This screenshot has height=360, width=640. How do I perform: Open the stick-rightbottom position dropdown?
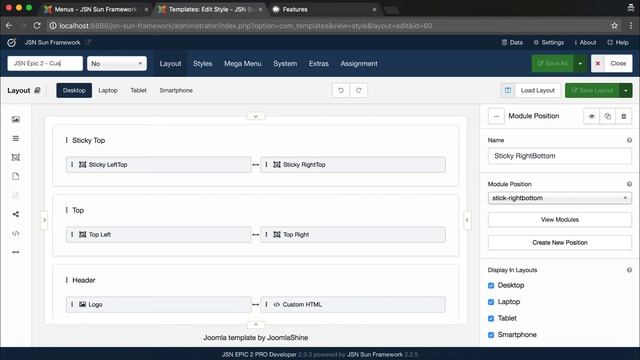[x=560, y=198]
